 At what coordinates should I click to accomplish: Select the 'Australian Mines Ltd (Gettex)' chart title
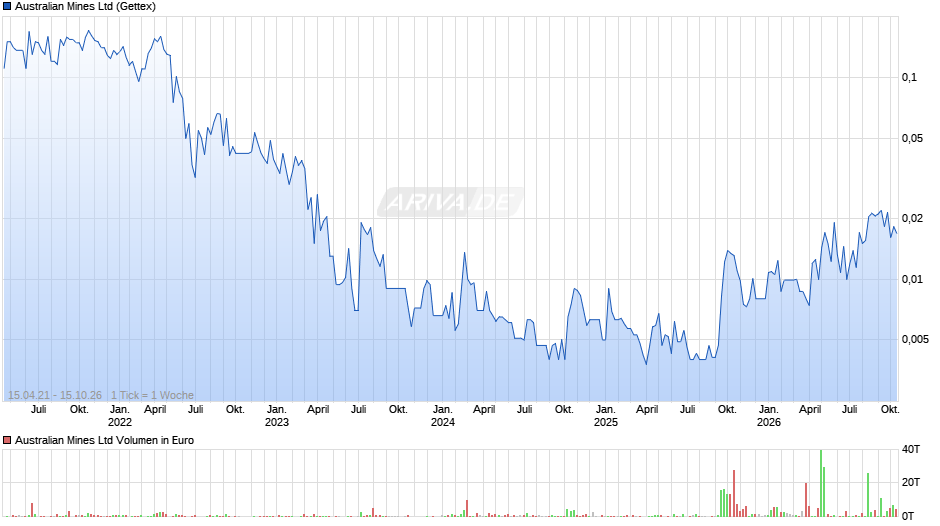pyautogui.click(x=85, y=7)
